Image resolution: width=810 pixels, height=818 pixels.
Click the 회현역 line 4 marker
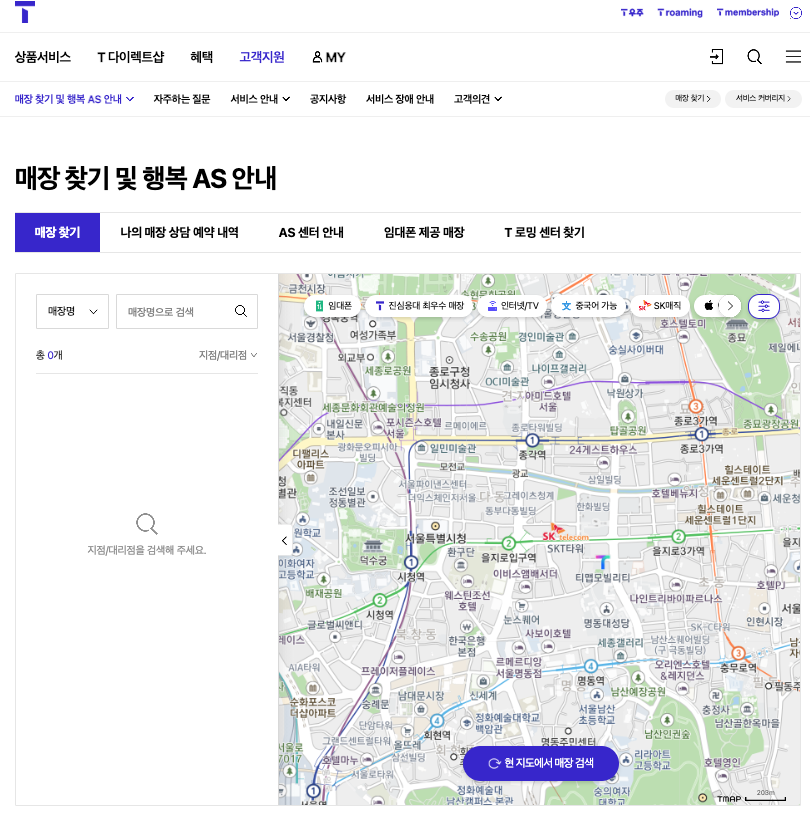437,721
